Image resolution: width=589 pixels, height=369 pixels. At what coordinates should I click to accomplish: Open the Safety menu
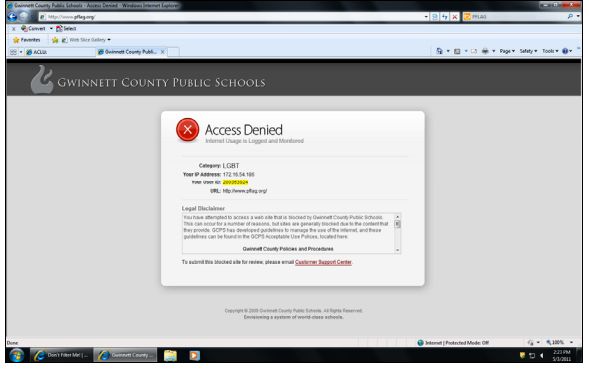(x=528, y=51)
